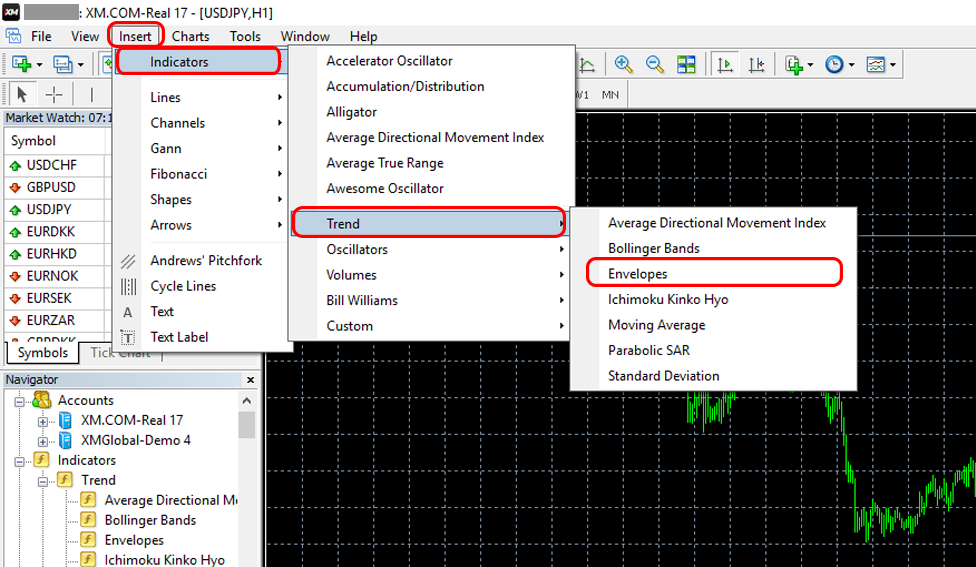The height and width of the screenshot is (567, 976).
Task: Open the Templates dropdown arrow
Action: (x=893, y=65)
